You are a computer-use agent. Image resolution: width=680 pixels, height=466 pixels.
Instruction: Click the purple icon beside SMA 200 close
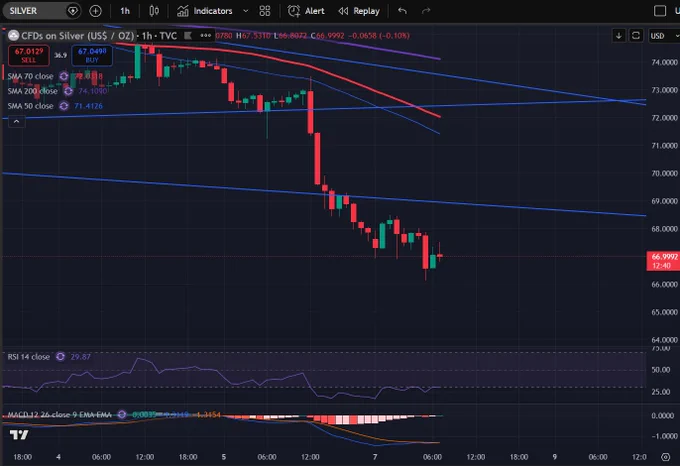click(x=68, y=91)
